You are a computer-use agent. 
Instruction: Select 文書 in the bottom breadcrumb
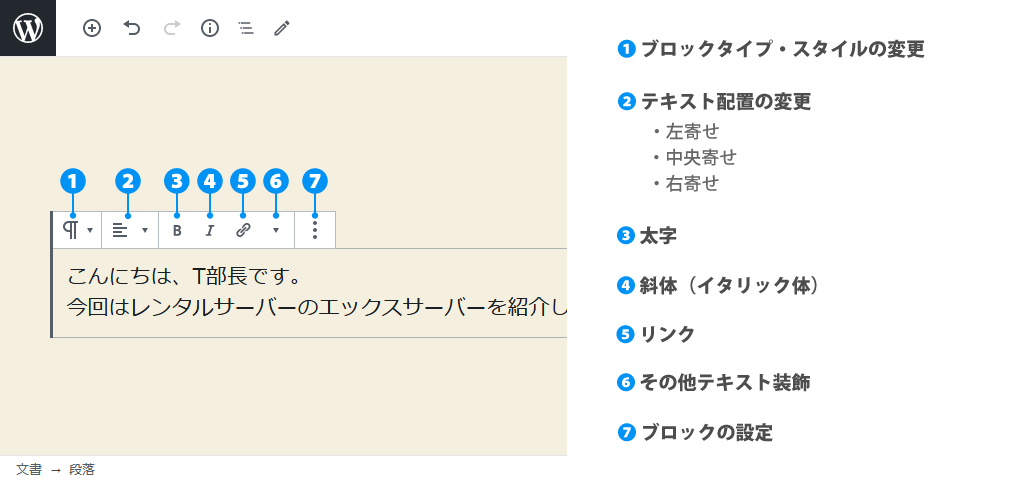(x=29, y=469)
